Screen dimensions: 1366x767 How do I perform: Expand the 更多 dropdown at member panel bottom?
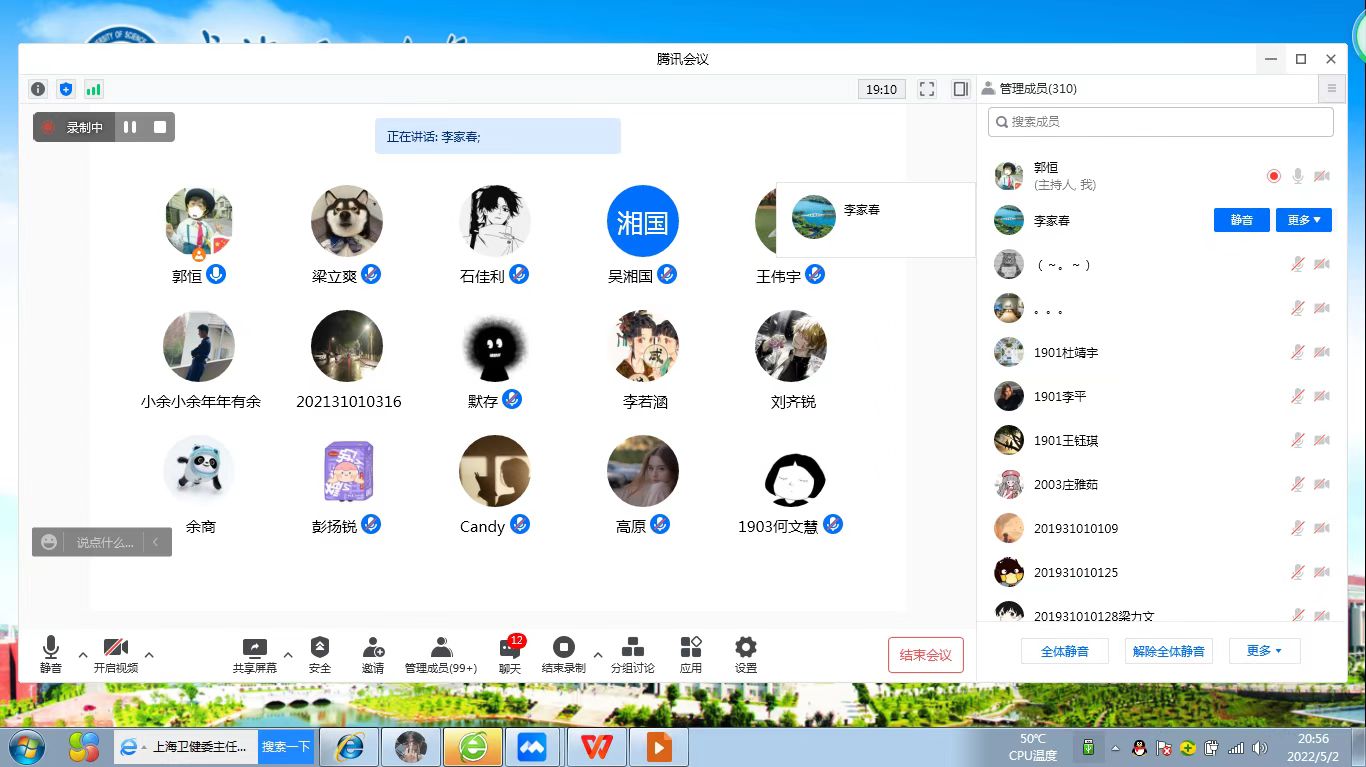tap(1264, 651)
